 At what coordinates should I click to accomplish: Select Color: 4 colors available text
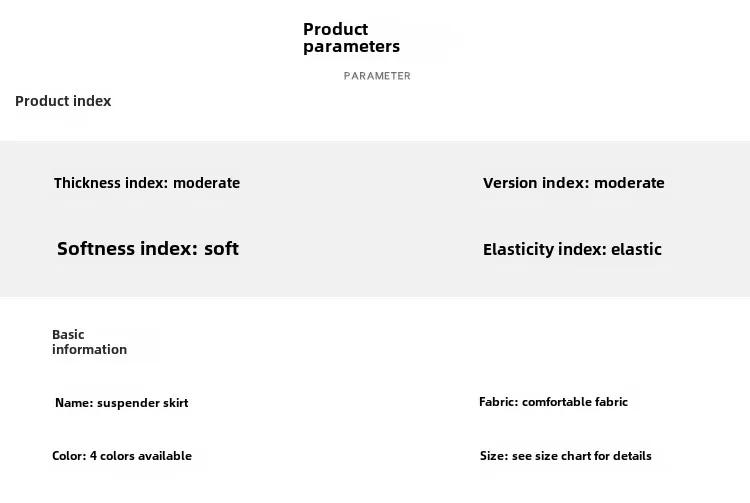click(x=122, y=456)
